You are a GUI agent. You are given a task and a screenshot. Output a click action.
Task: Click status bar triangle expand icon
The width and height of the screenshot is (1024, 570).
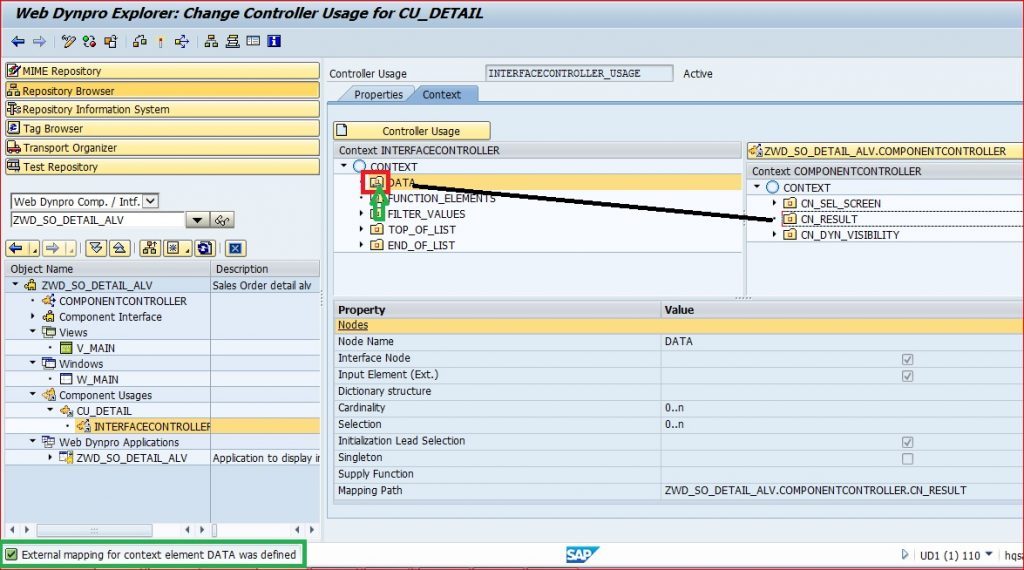click(904, 554)
